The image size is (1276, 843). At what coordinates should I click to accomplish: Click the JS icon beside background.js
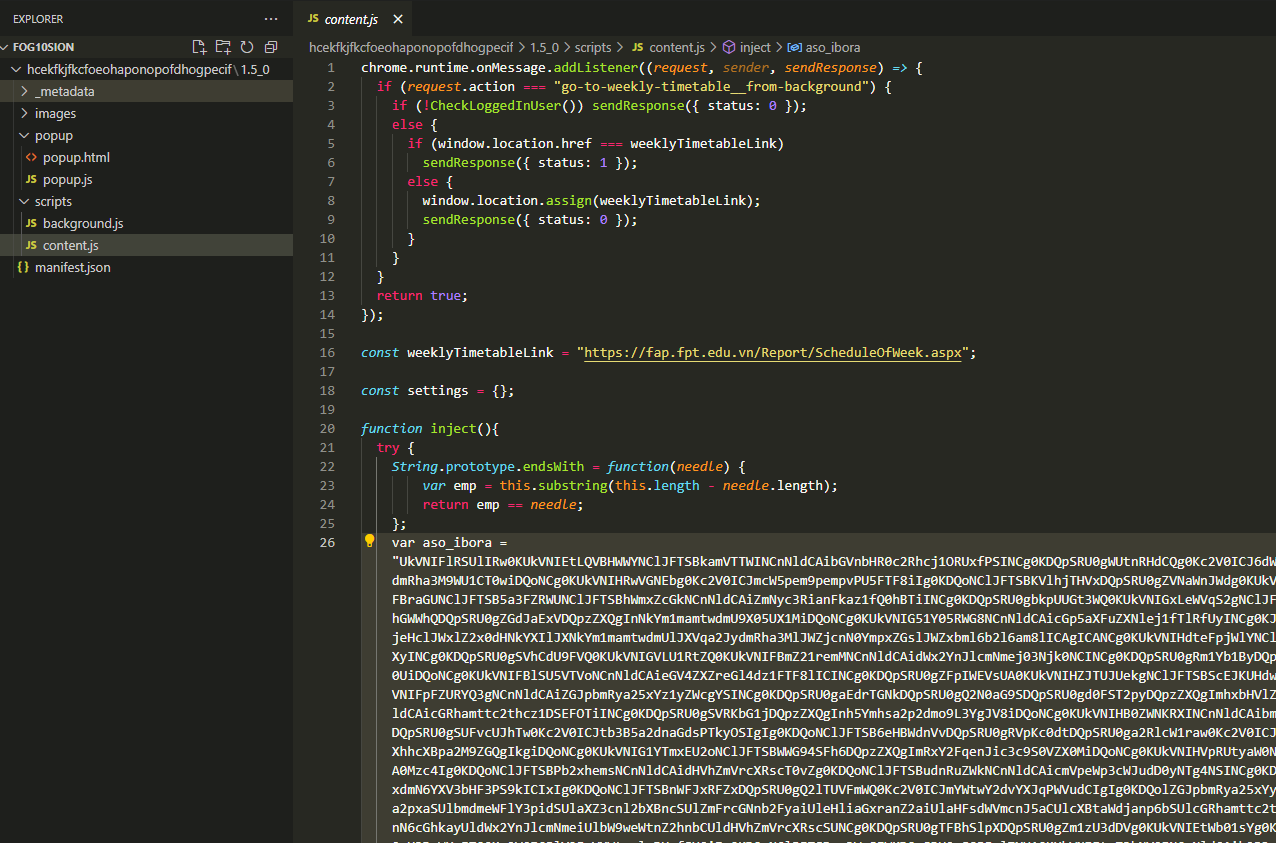pyautogui.click(x=31, y=223)
